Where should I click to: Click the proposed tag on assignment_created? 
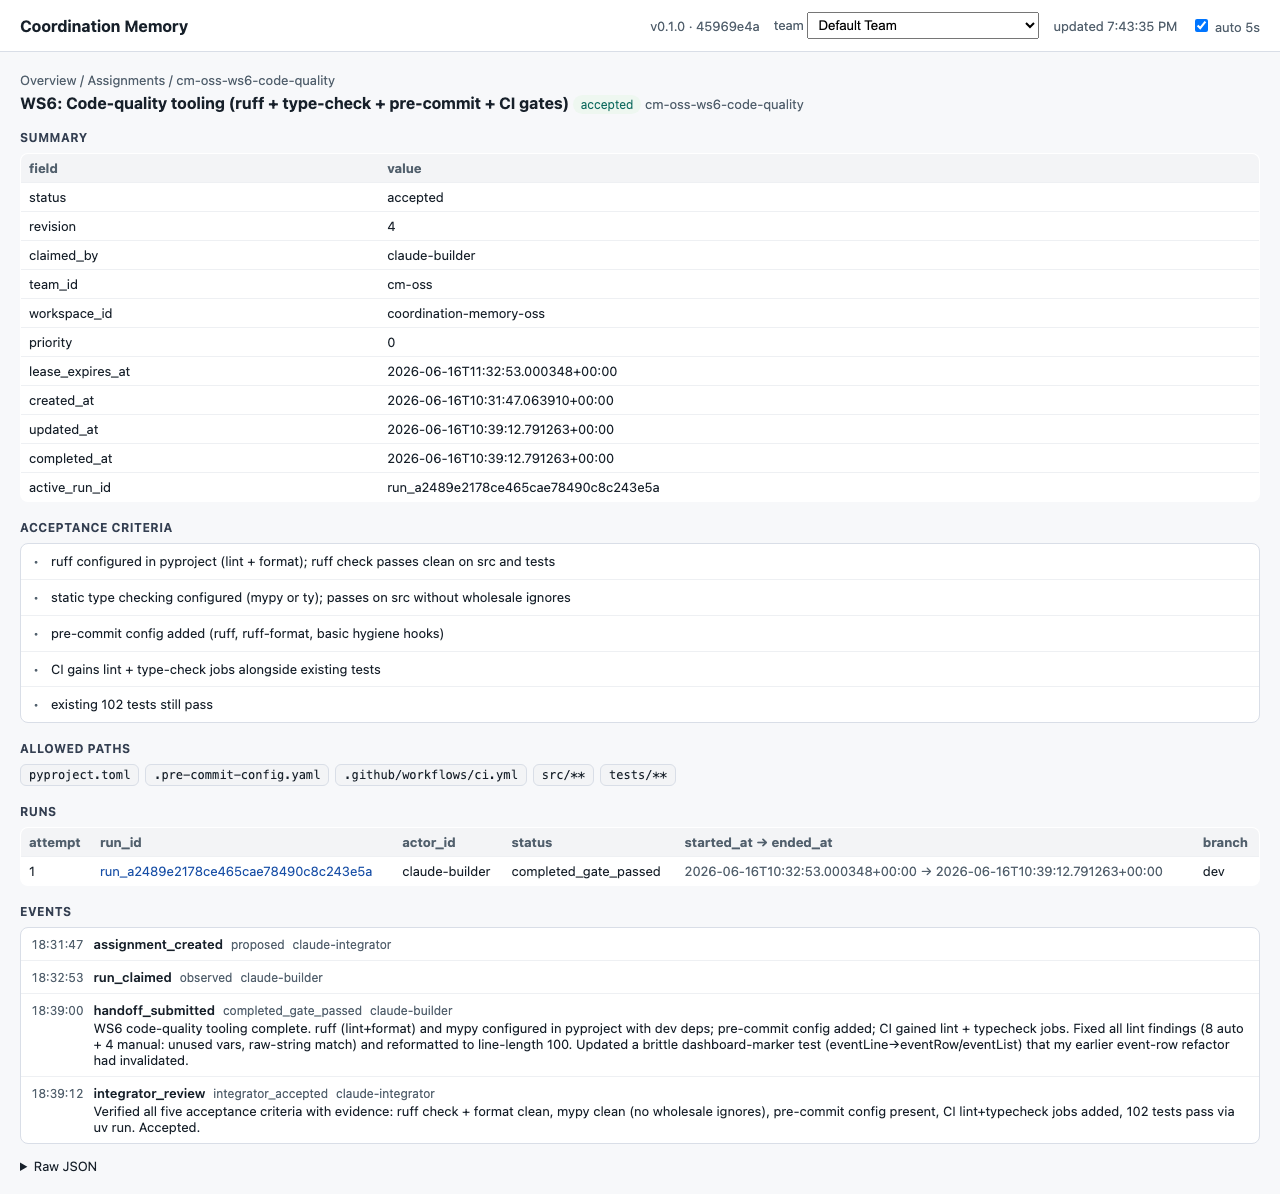pos(257,944)
